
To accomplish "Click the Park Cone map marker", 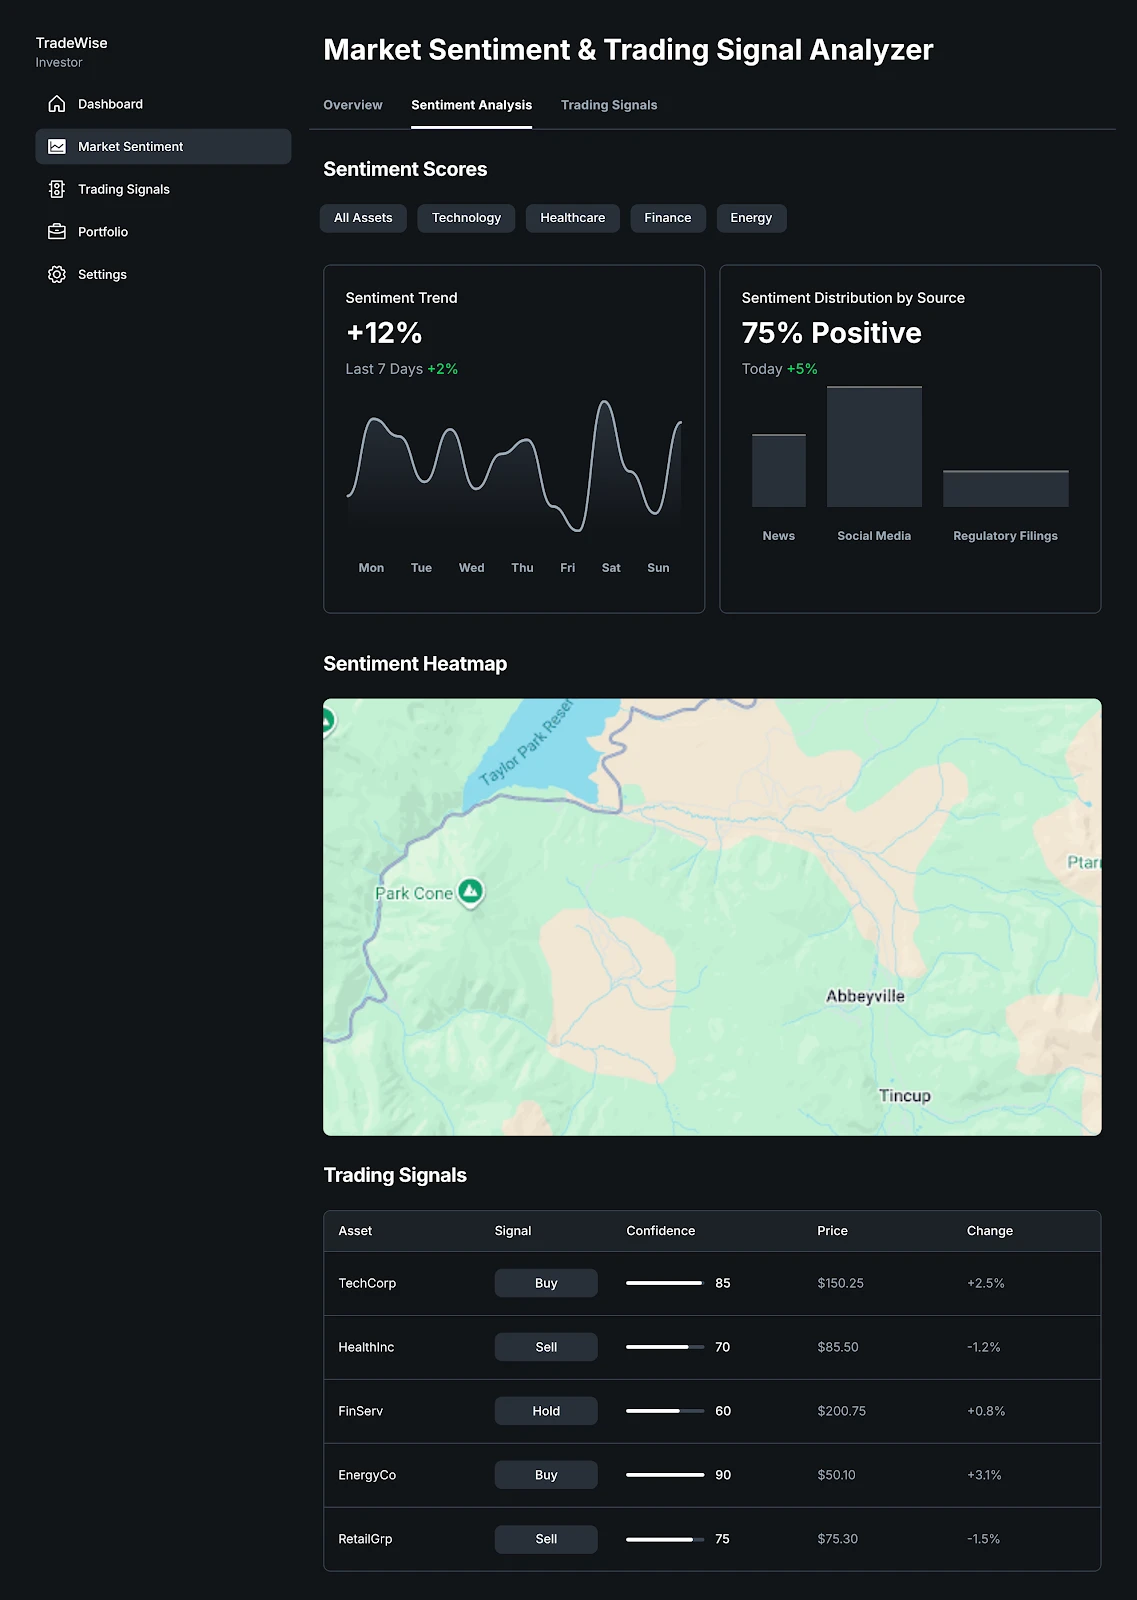I will pyautogui.click(x=470, y=891).
